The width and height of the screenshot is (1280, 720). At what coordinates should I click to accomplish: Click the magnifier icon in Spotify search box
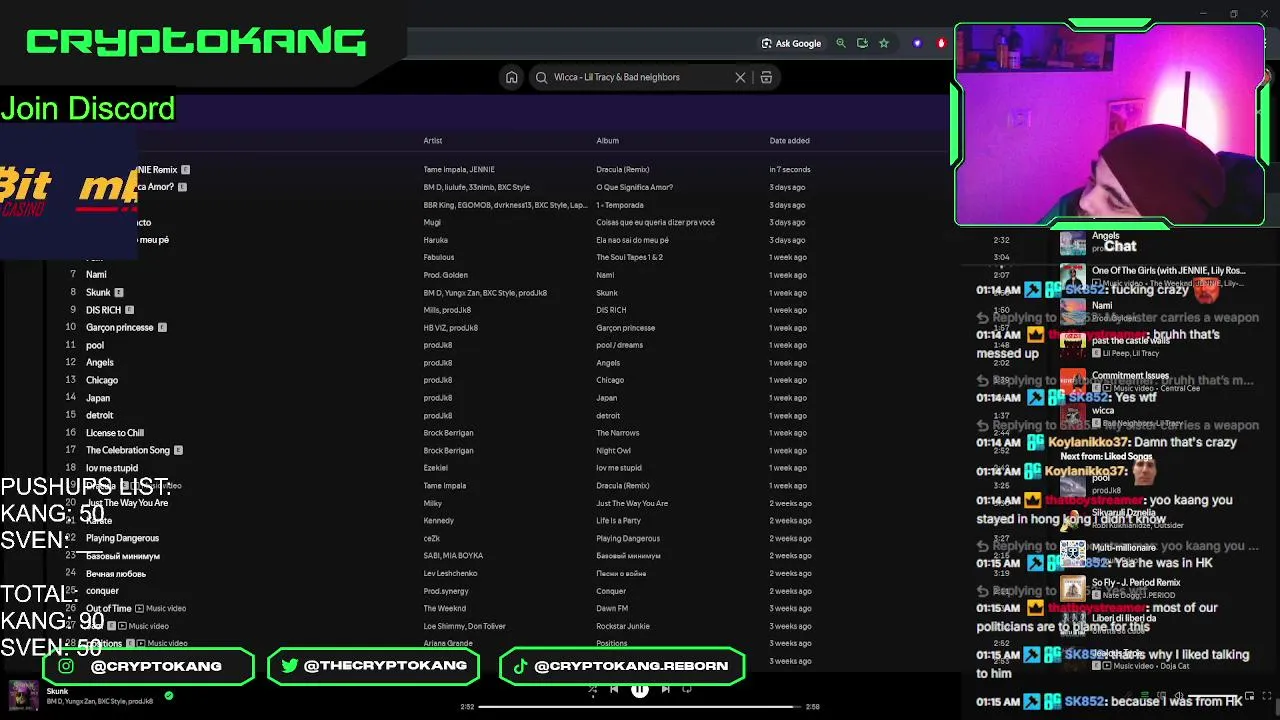541,77
